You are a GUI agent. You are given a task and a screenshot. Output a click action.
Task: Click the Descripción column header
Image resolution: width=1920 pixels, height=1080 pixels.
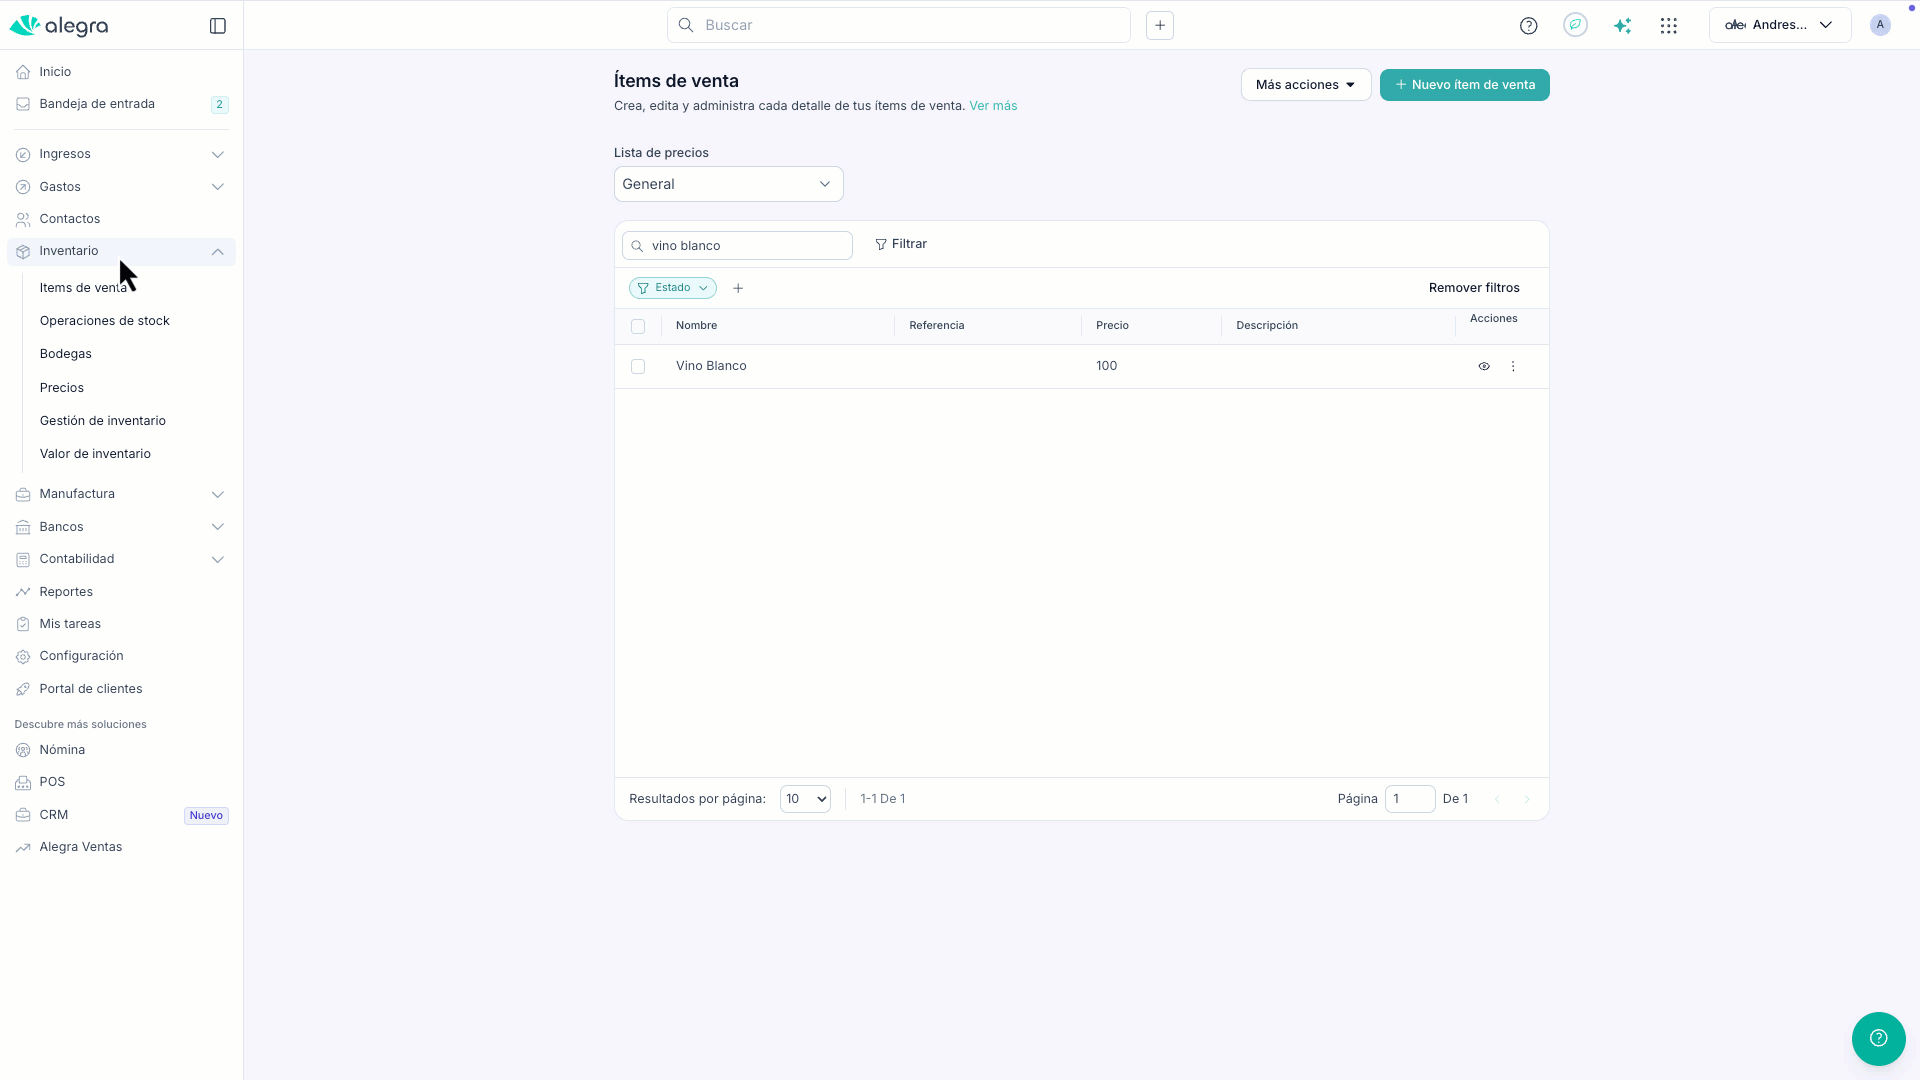coord(1267,326)
